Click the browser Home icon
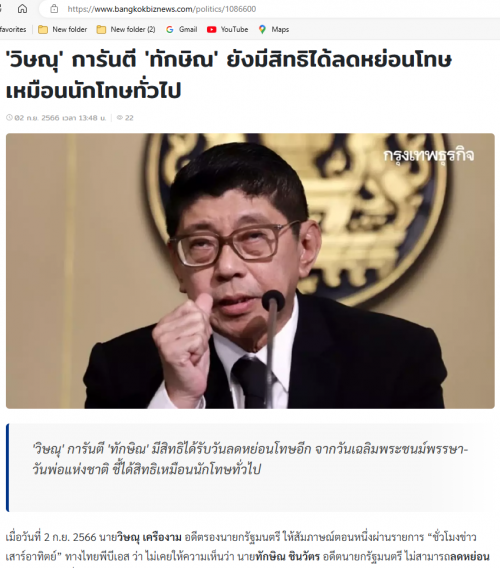 (22, 8)
